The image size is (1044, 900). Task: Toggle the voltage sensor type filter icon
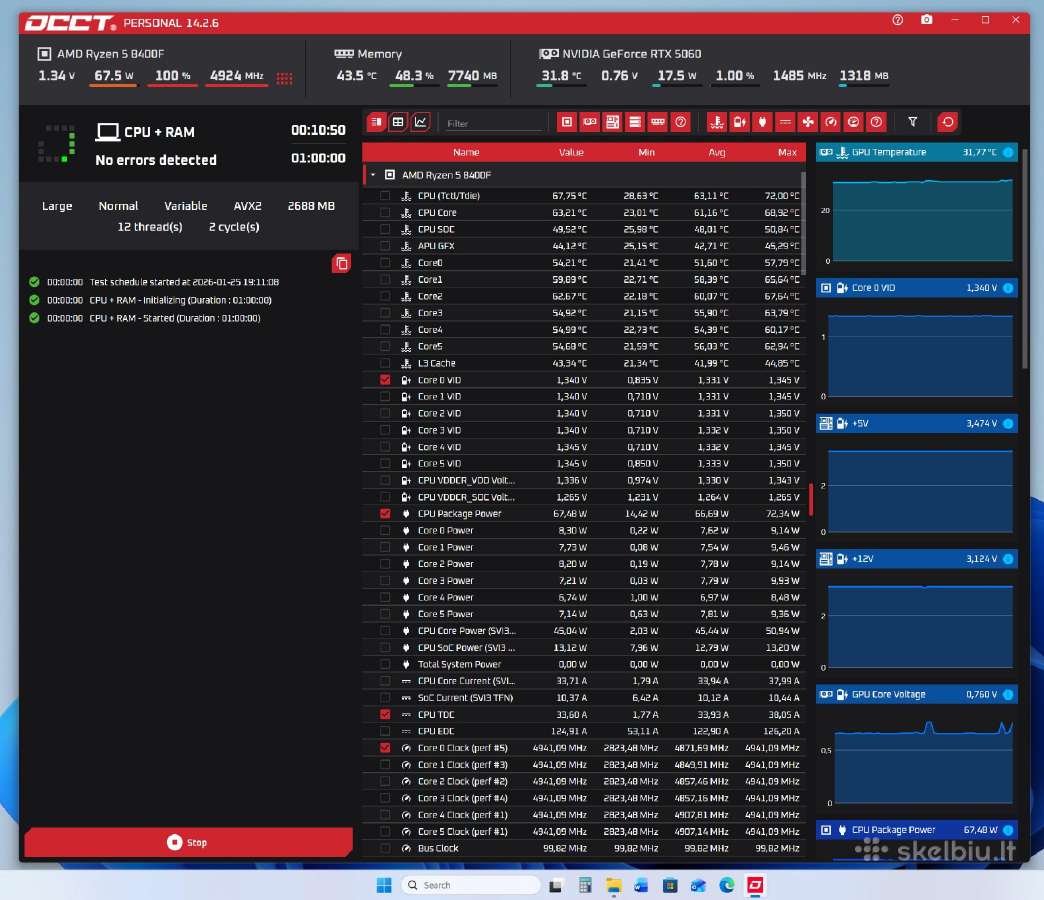[x=740, y=122]
